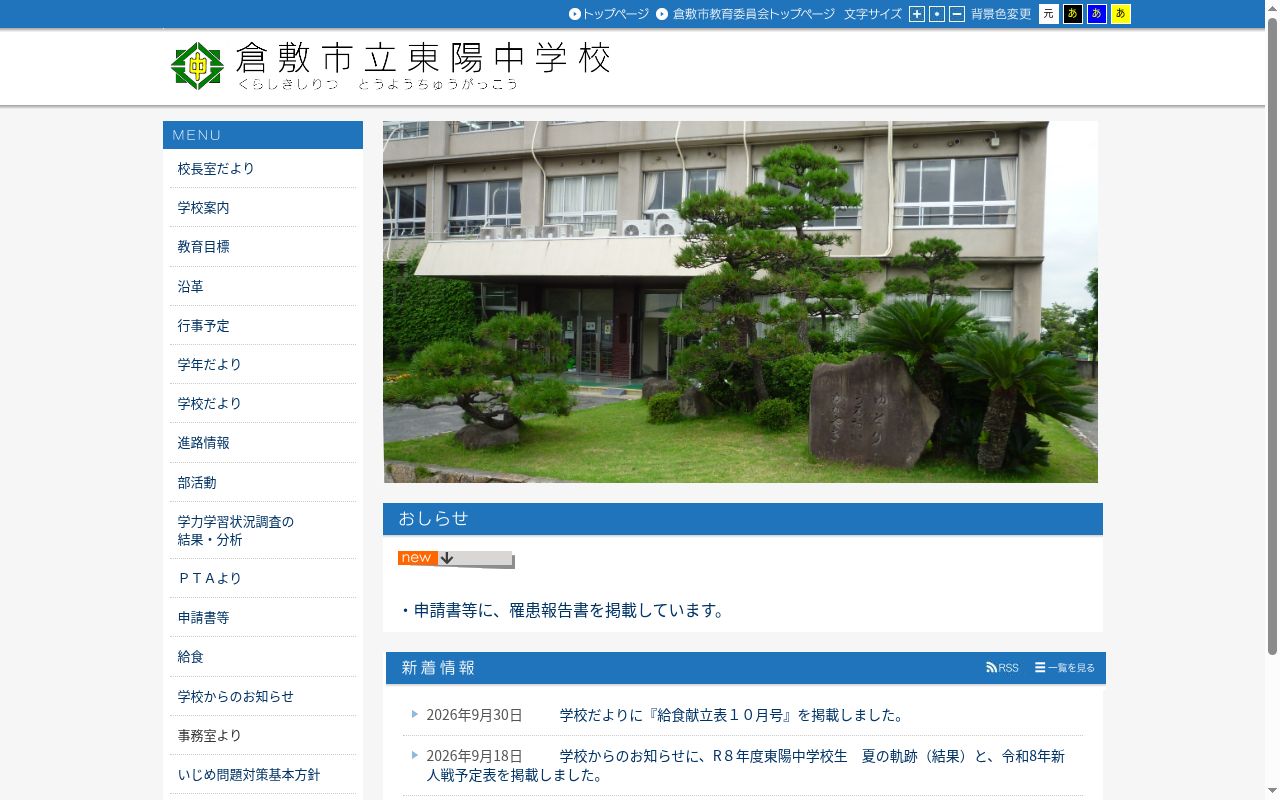The height and width of the screenshot is (800, 1280).
Task: Click circle arrow icon before トップページ
Action: click(575, 14)
